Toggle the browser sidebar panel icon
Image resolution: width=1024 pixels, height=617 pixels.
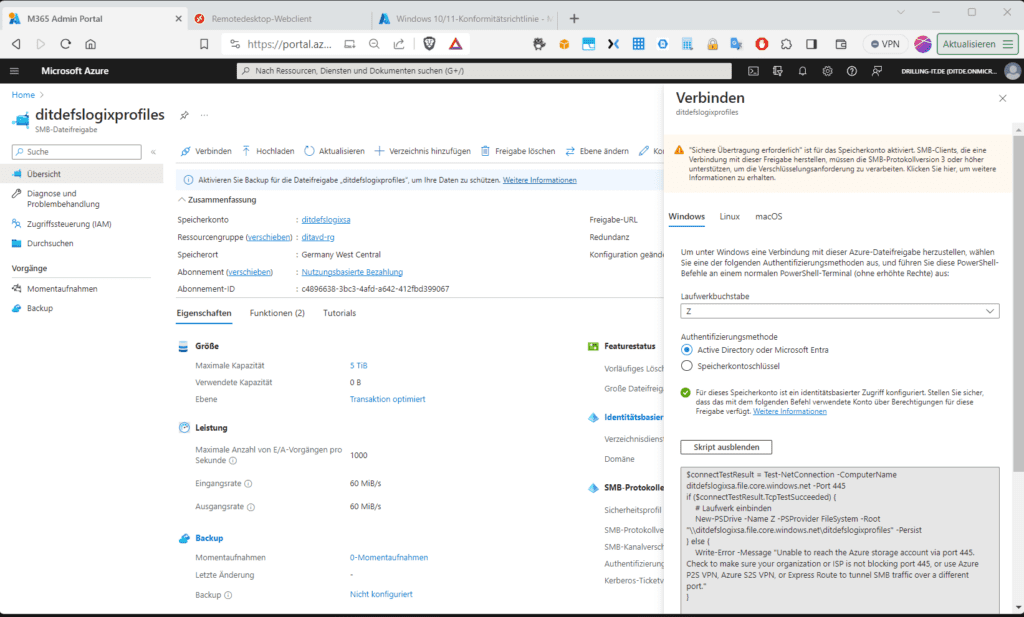click(x=811, y=44)
